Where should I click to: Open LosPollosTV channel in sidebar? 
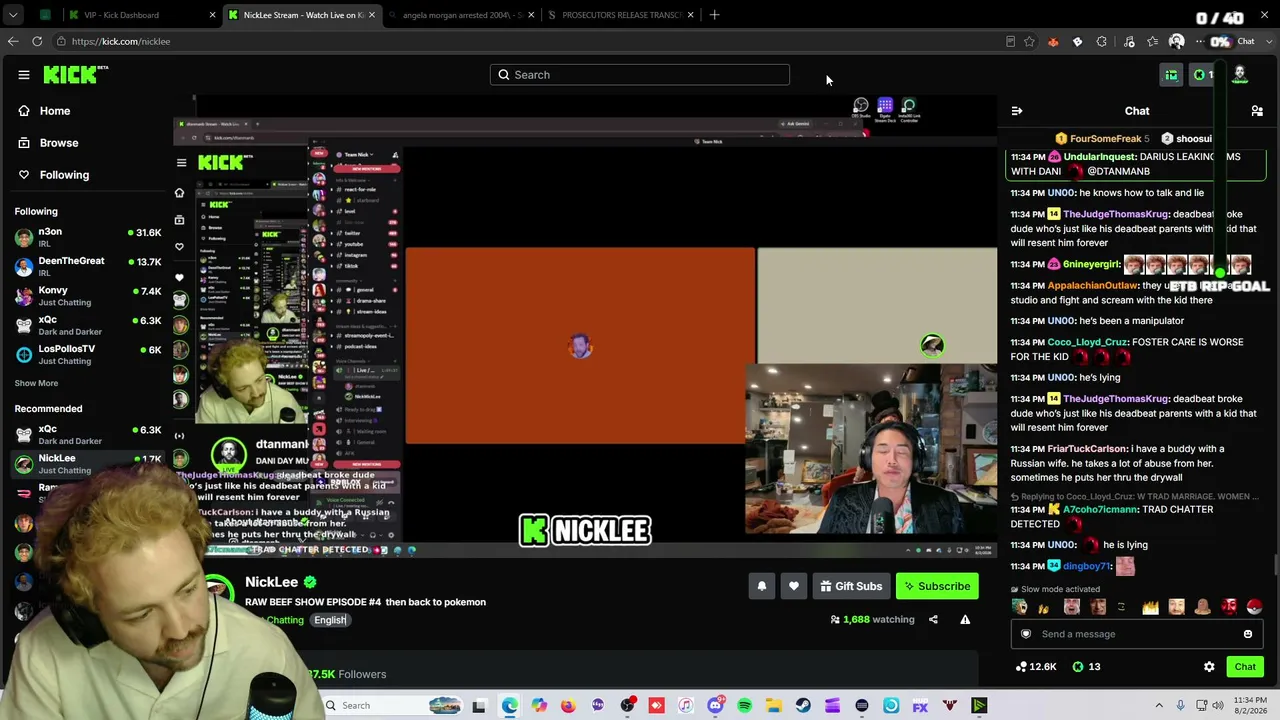[88, 355]
